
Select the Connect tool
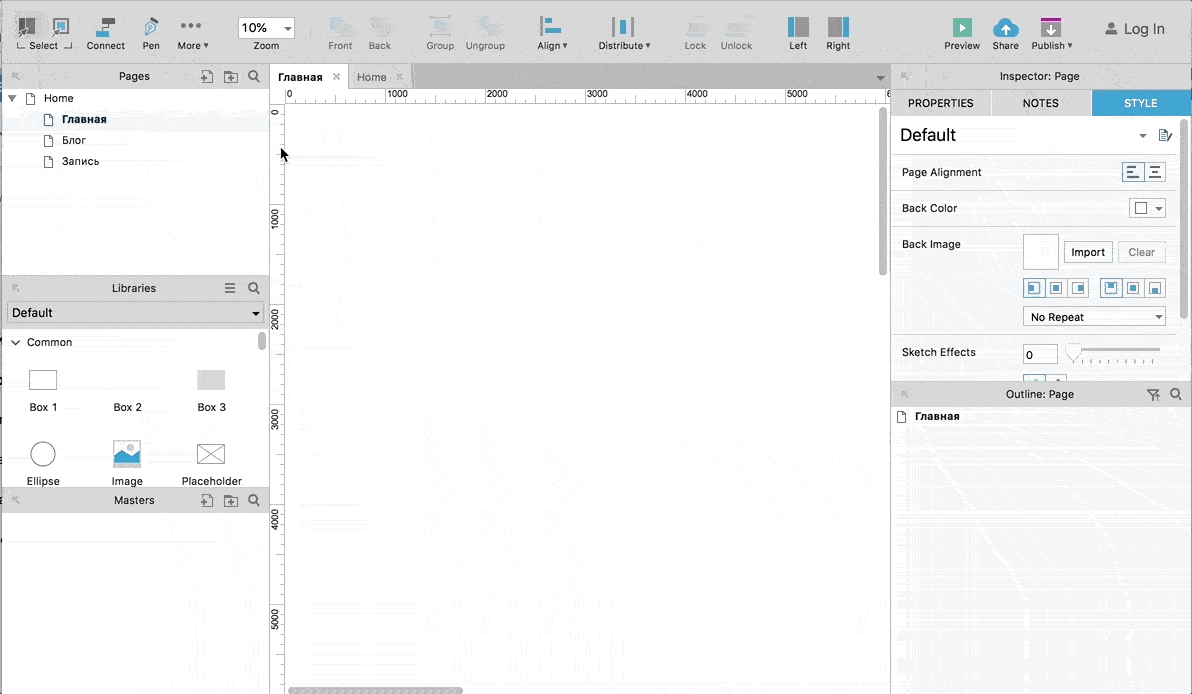click(x=105, y=34)
